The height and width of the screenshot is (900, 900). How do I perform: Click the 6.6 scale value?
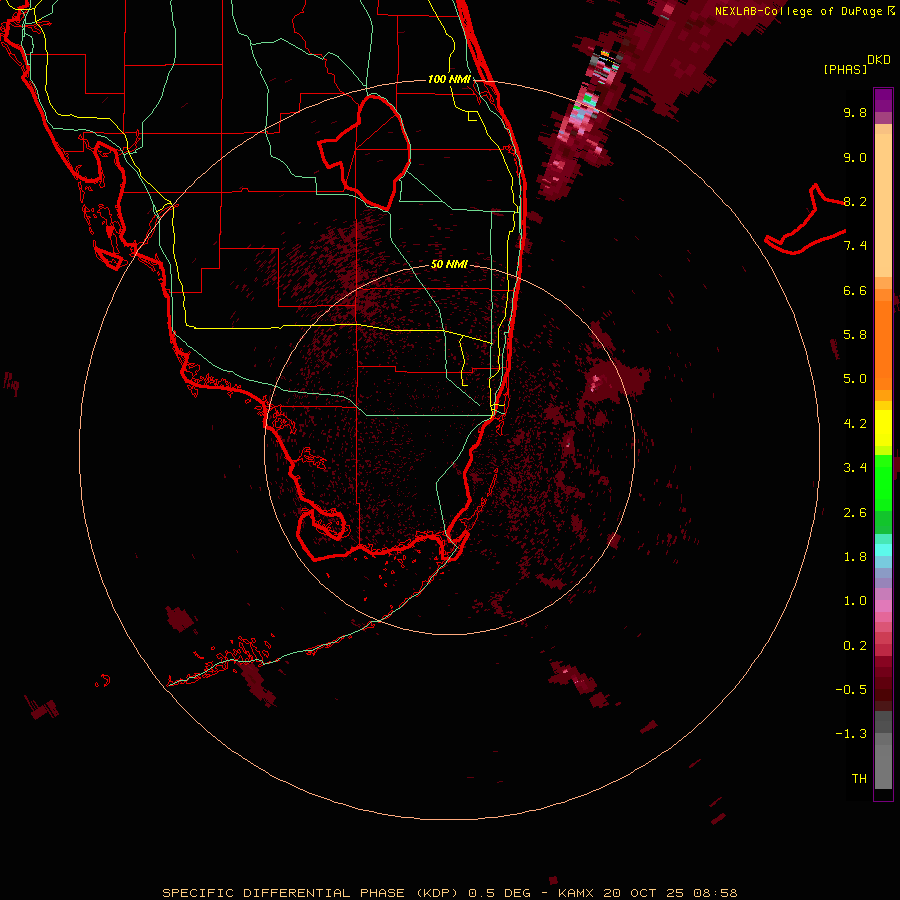point(855,290)
